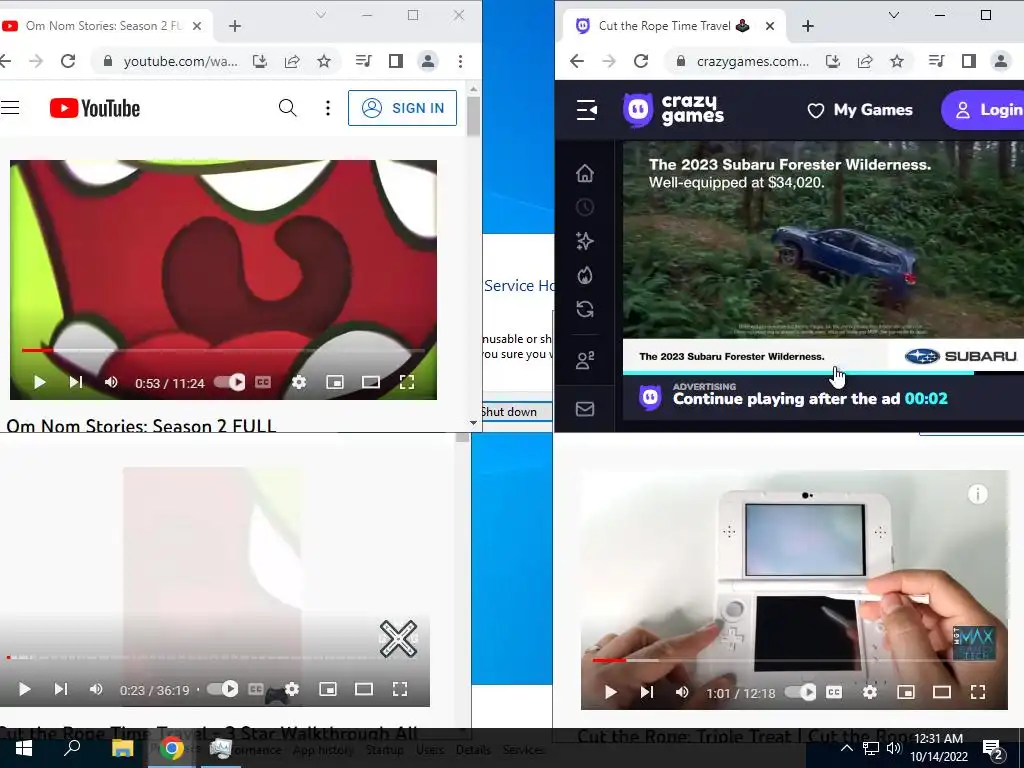The image size is (1024, 768).
Task: Open My Games on CrazyGames
Action: coord(859,110)
